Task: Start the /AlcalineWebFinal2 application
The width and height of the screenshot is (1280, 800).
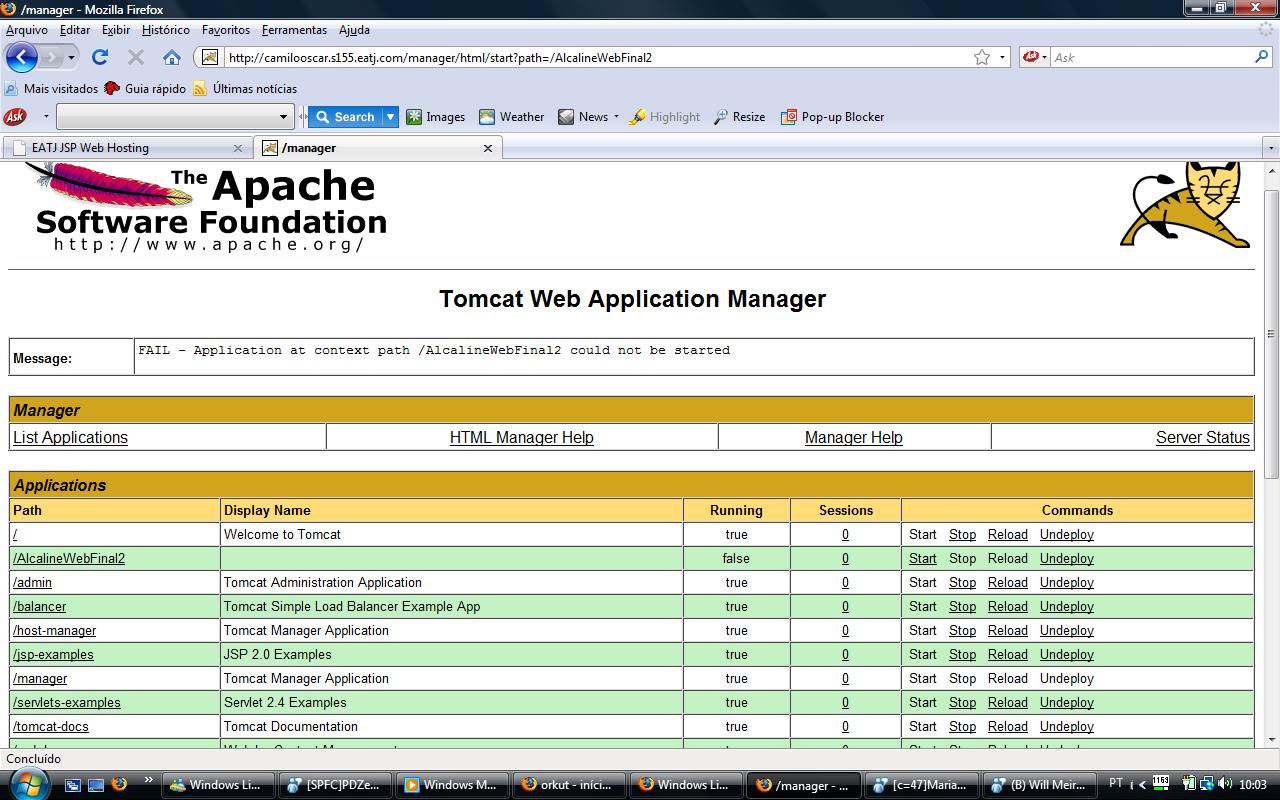Action: pos(923,558)
